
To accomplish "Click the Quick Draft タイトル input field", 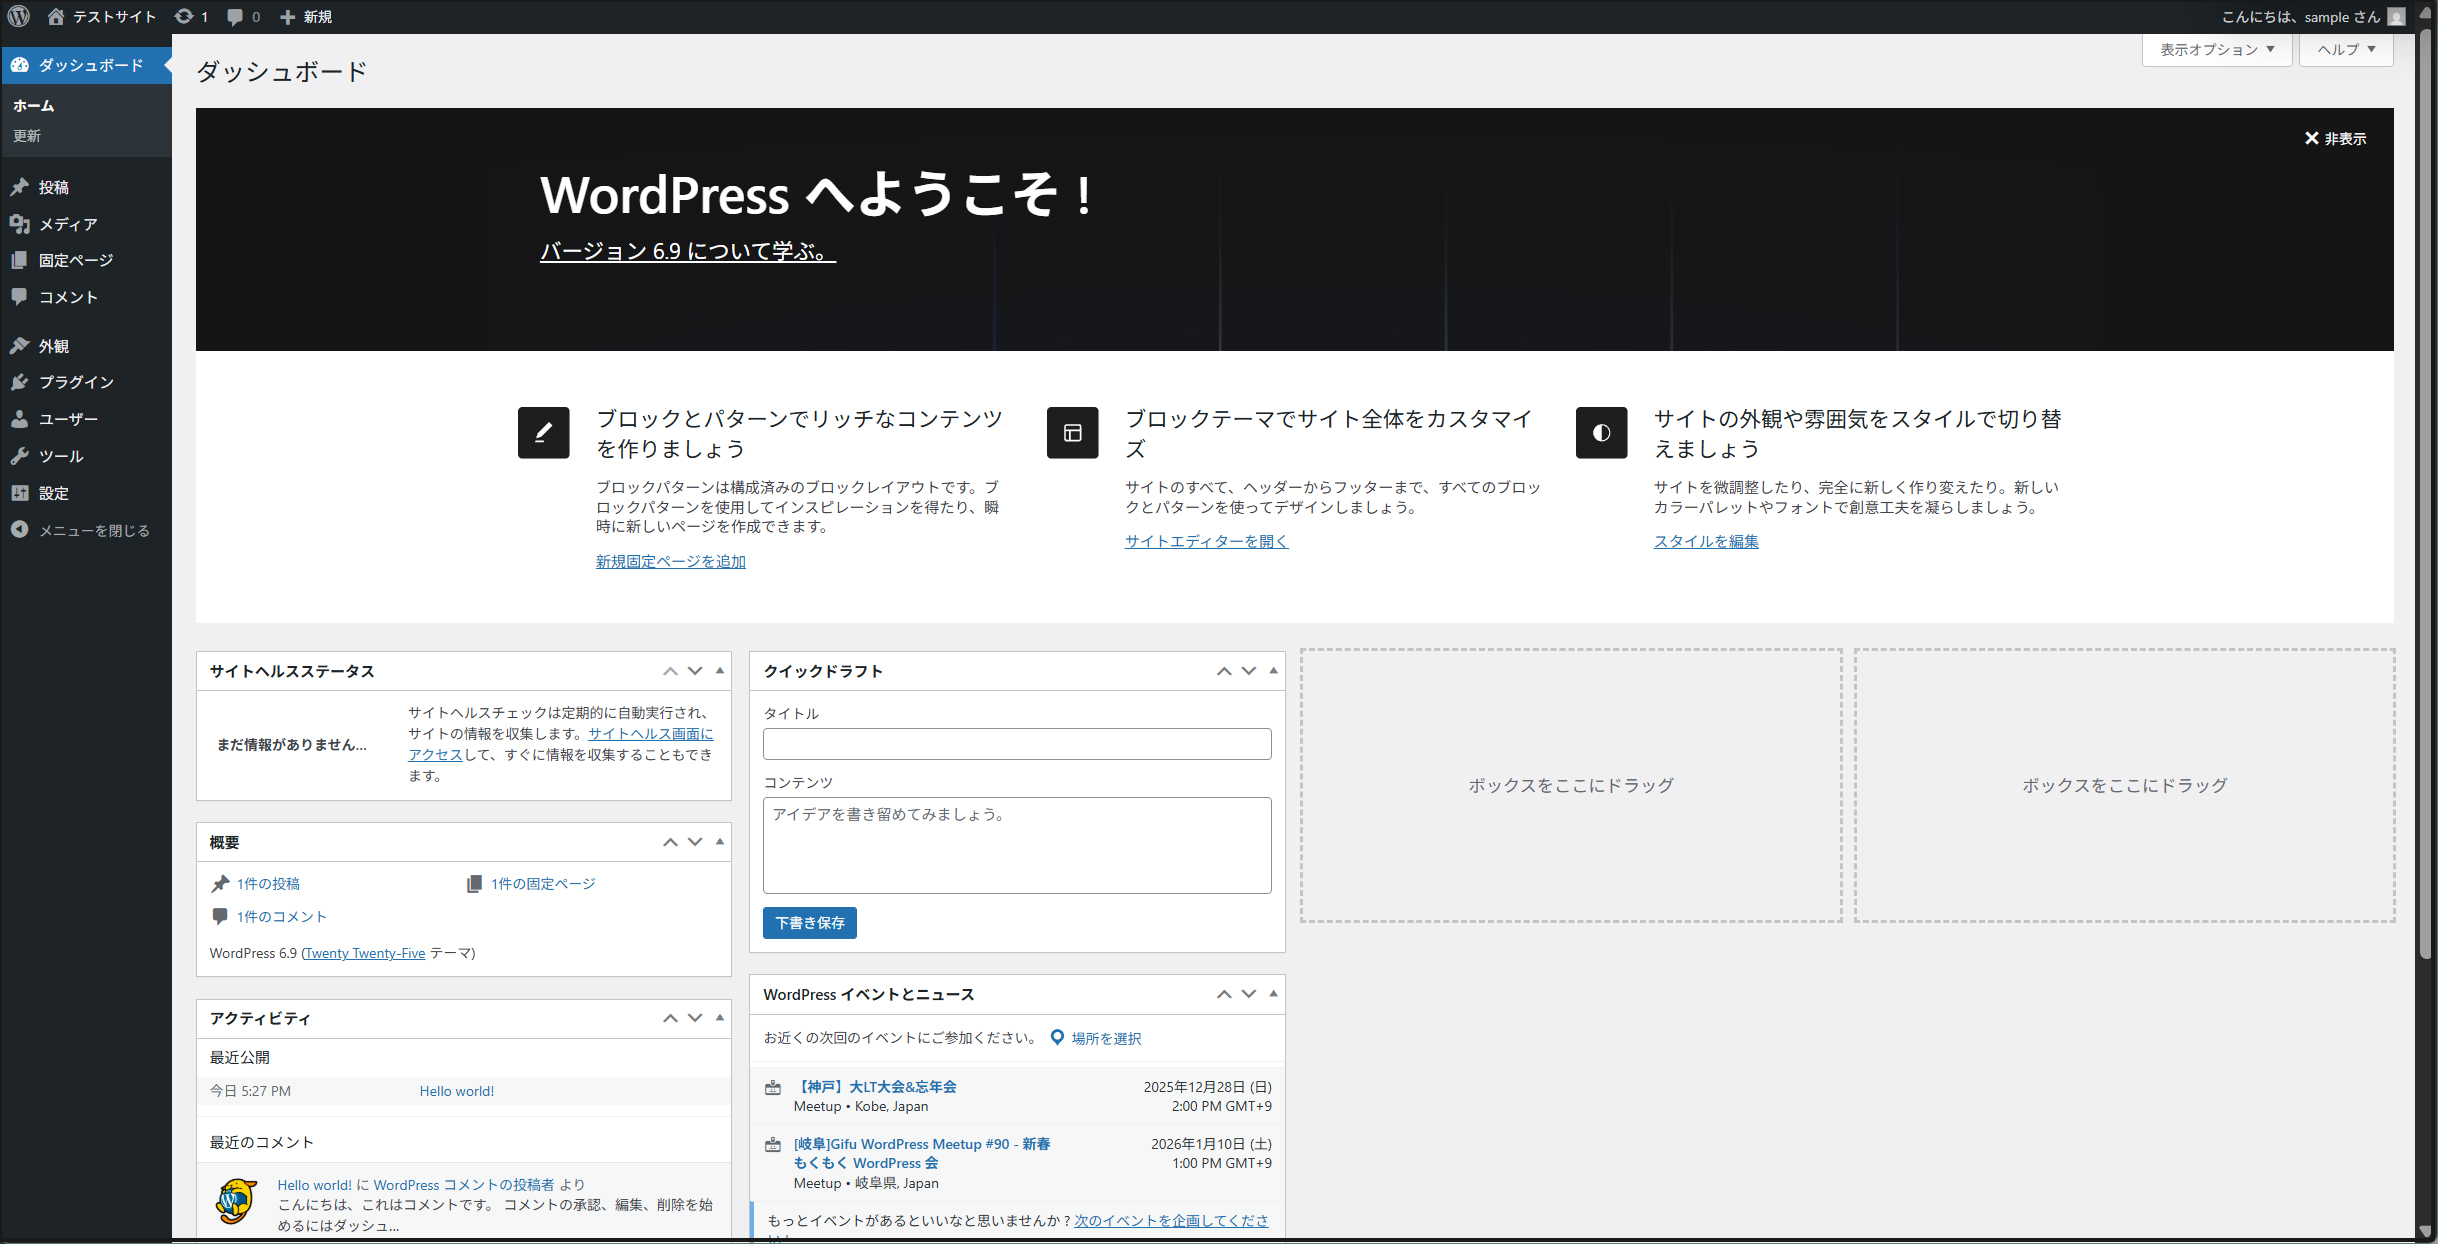I will [x=1016, y=743].
